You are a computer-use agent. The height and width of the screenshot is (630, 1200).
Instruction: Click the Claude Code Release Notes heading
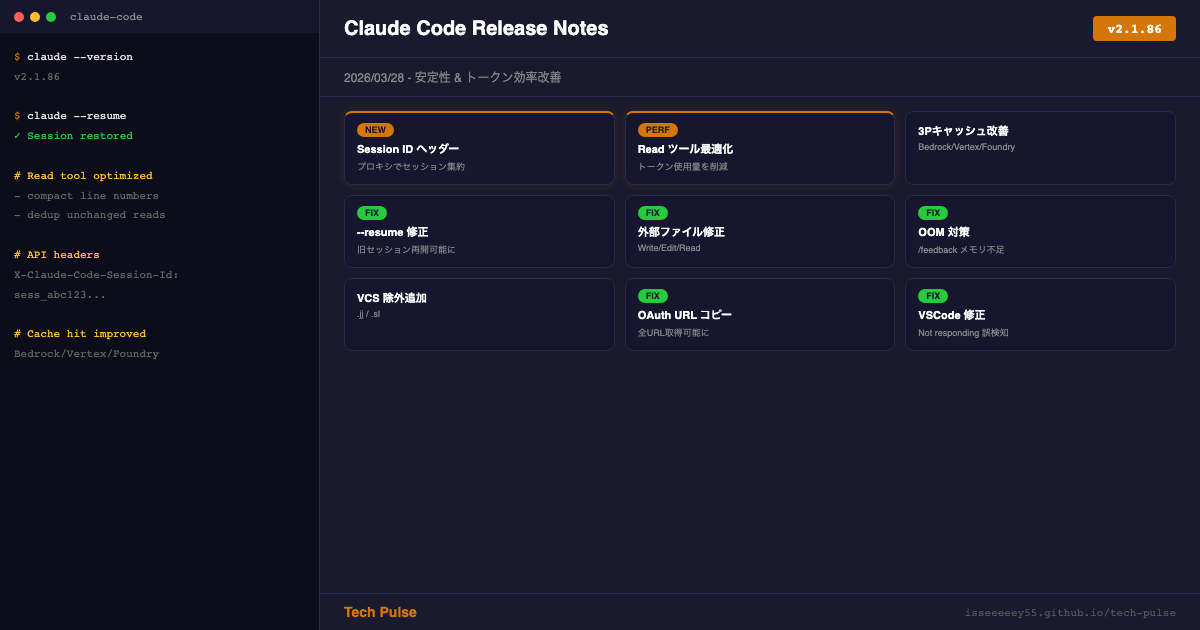[x=476, y=29]
